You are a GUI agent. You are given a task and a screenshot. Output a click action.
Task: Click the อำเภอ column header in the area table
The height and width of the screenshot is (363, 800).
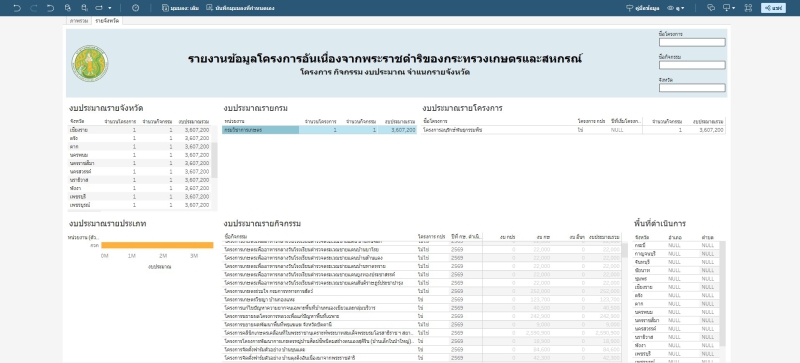point(674,237)
